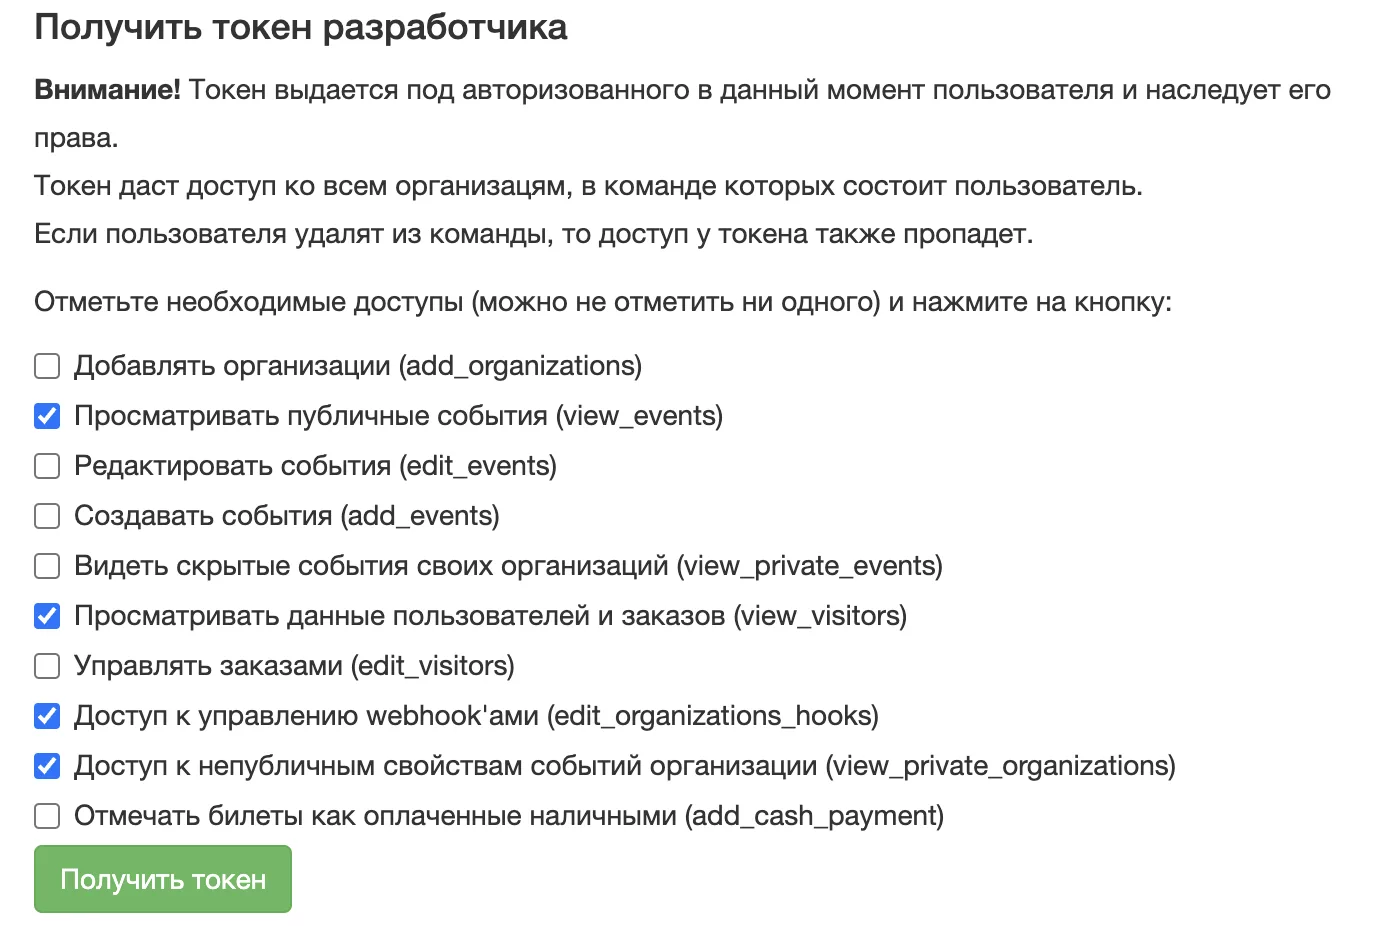Enable the add_organizations permission checkbox
Viewport: 1398px width, 926px height.
click(x=47, y=366)
